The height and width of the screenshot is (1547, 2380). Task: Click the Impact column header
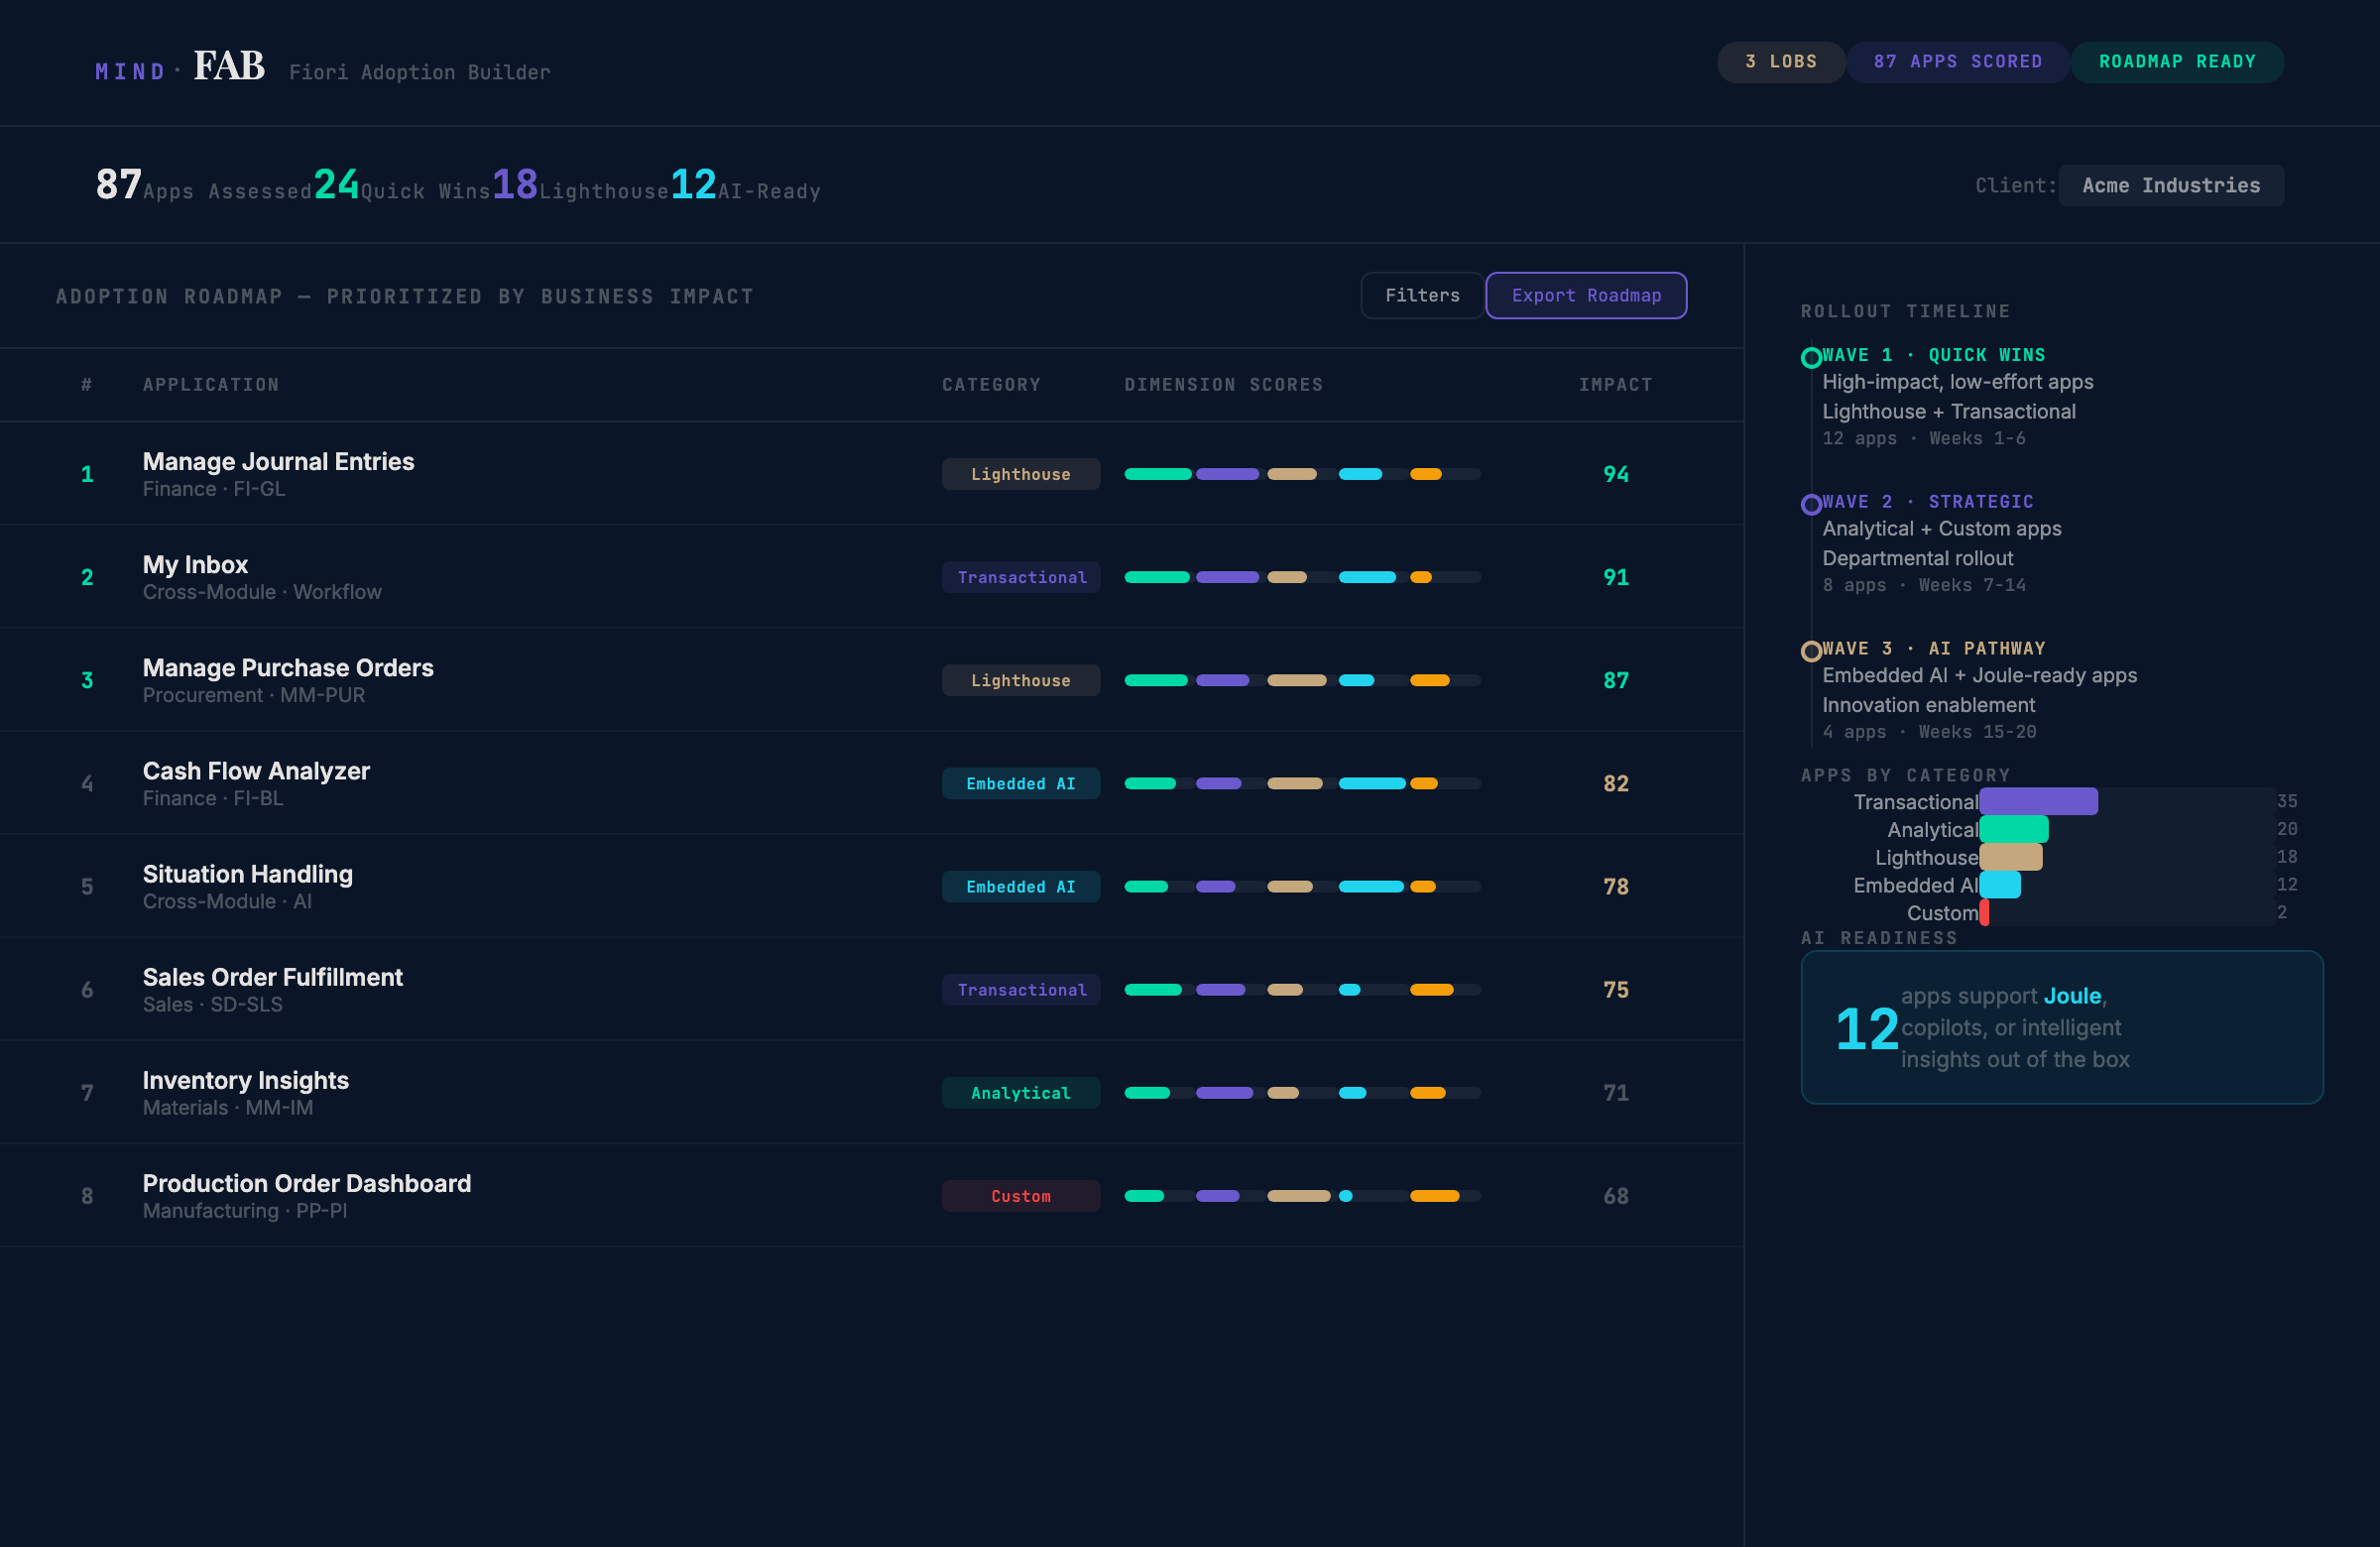[1614, 385]
